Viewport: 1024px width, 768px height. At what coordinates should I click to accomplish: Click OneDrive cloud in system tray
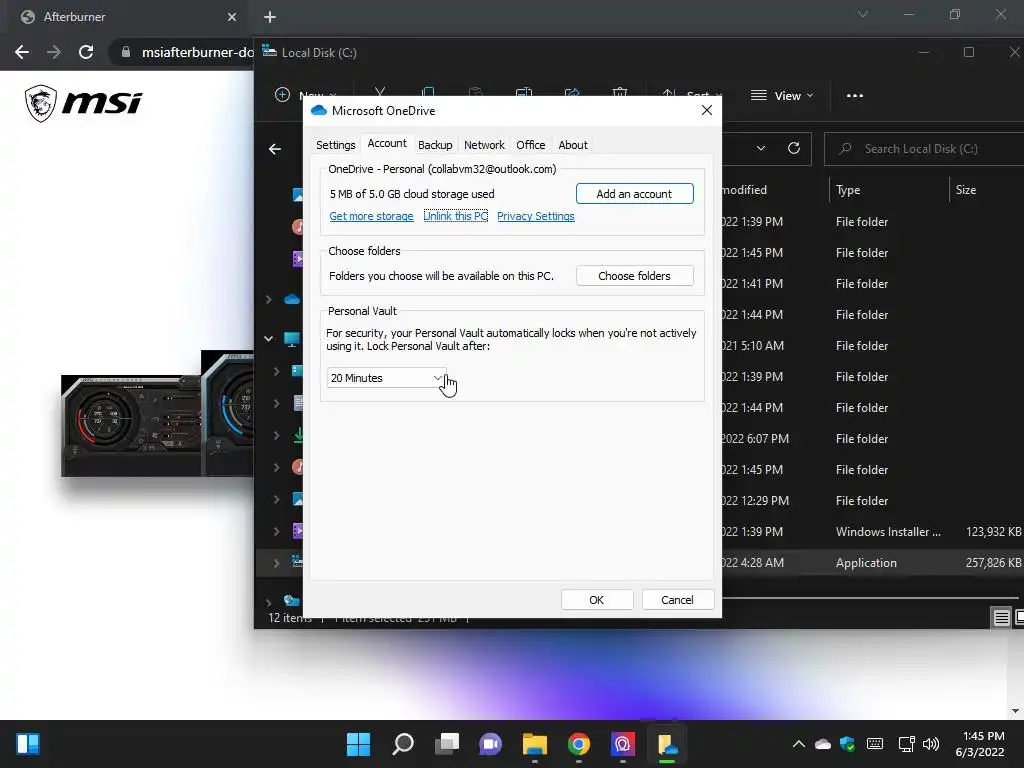(x=823, y=744)
